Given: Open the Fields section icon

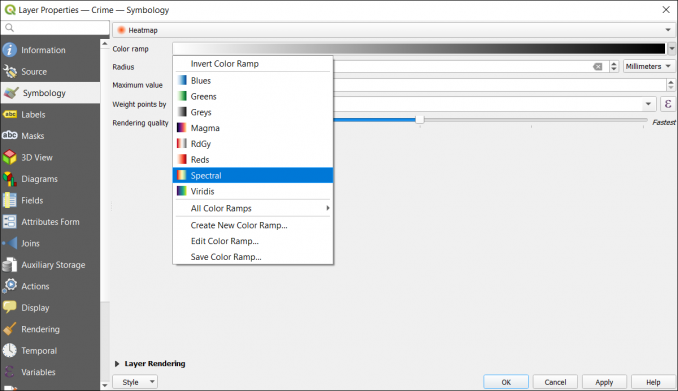Looking at the screenshot, I should pos(10,200).
